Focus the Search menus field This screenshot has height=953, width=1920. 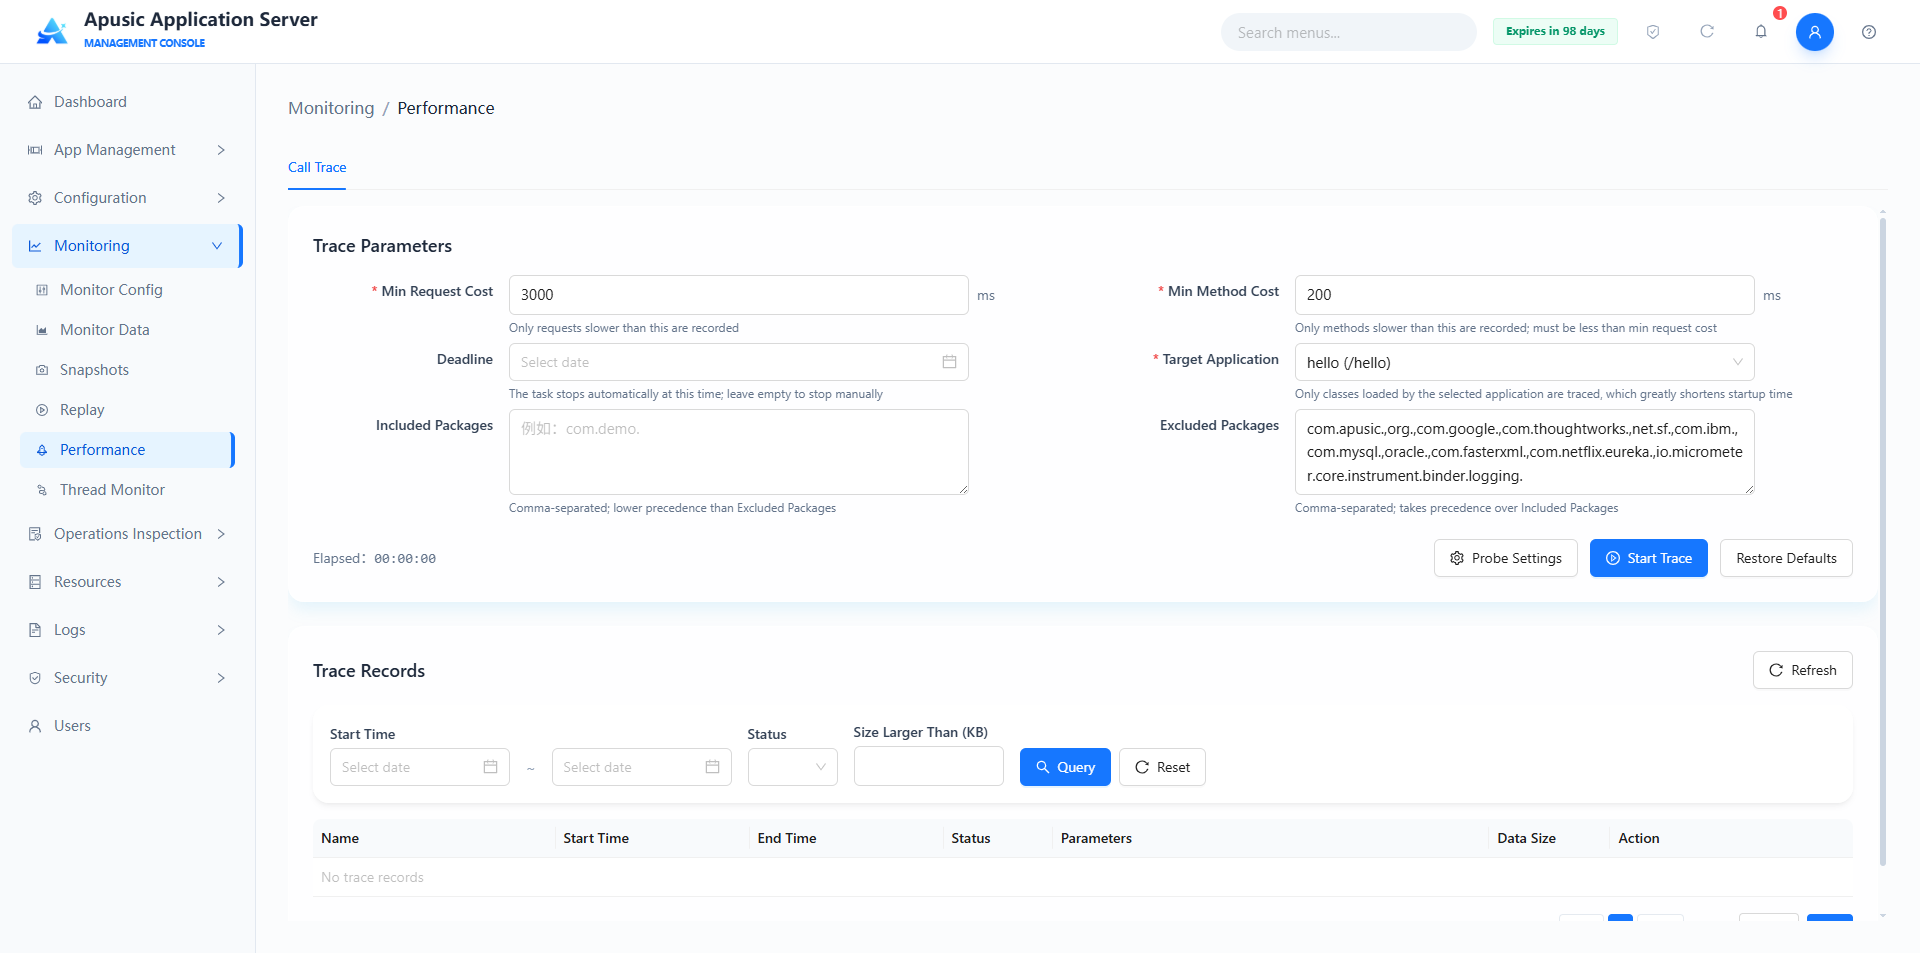pyautogui.click(x=1348, y=32)
